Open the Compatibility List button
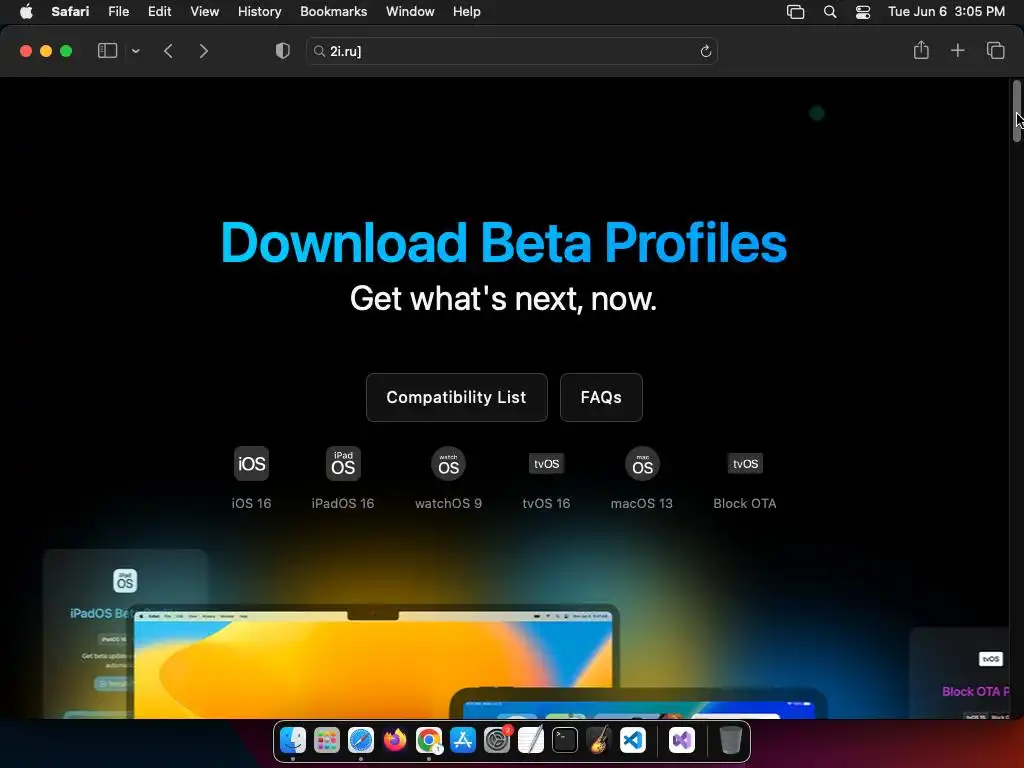The width and height of the screenshot is (1024, 768). click(x=456, y=397)
